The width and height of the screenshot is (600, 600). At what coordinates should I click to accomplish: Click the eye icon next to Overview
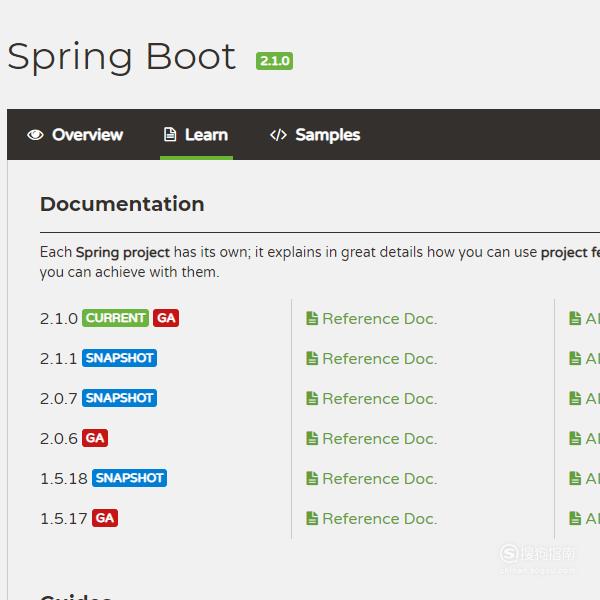click(35, 135)
